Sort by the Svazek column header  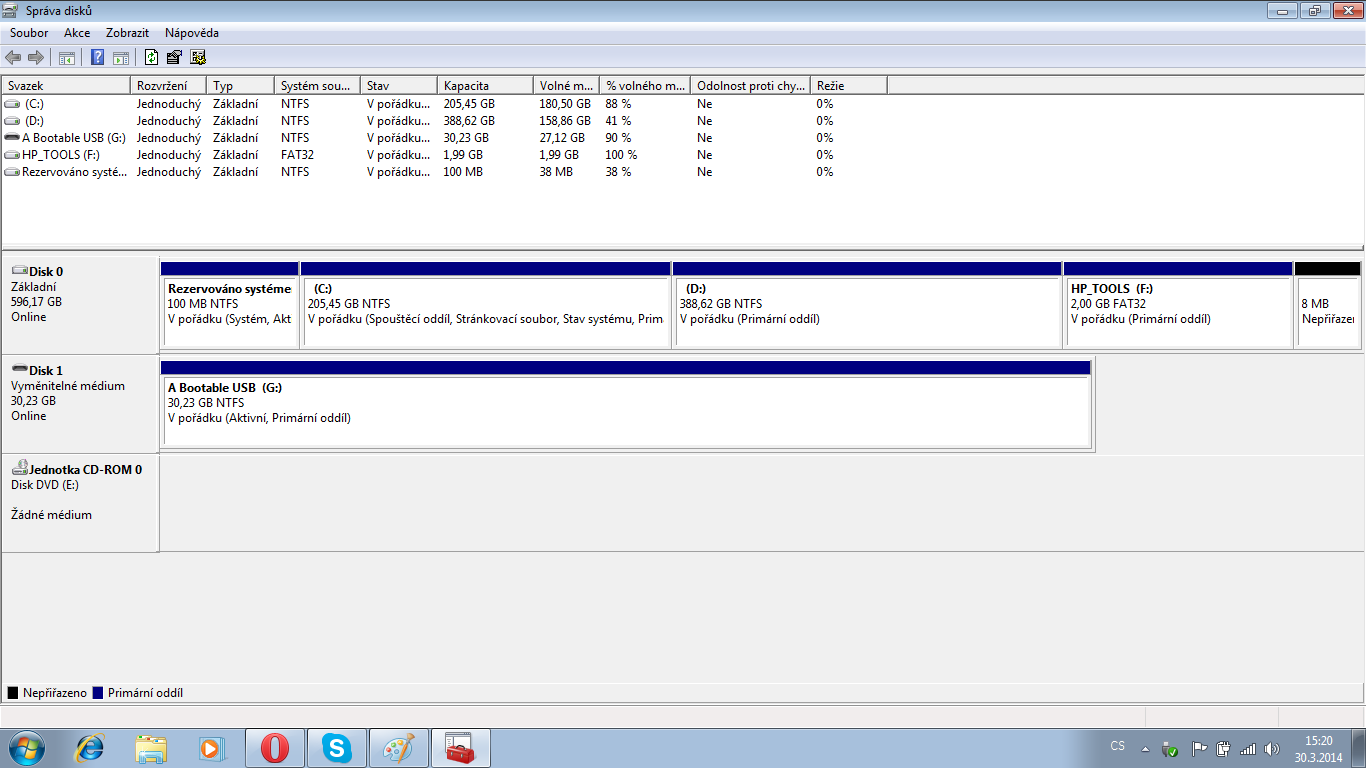click(x=66, y=86)
